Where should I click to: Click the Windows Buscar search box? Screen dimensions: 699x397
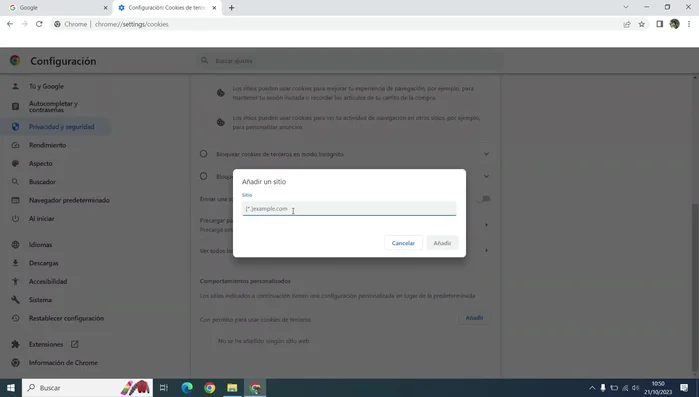[87, 388]
